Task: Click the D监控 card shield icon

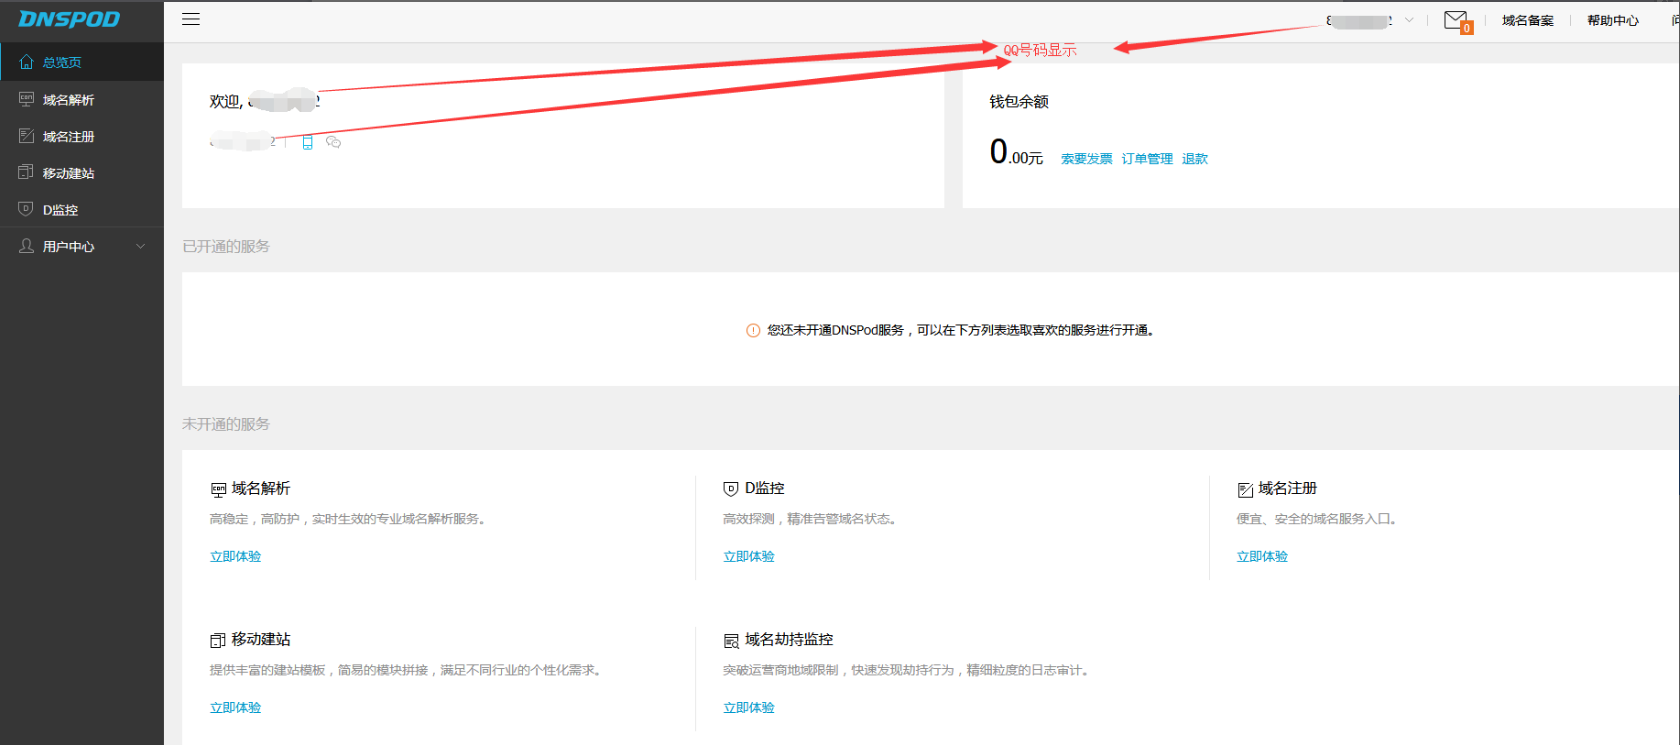Action: [731, 489]
